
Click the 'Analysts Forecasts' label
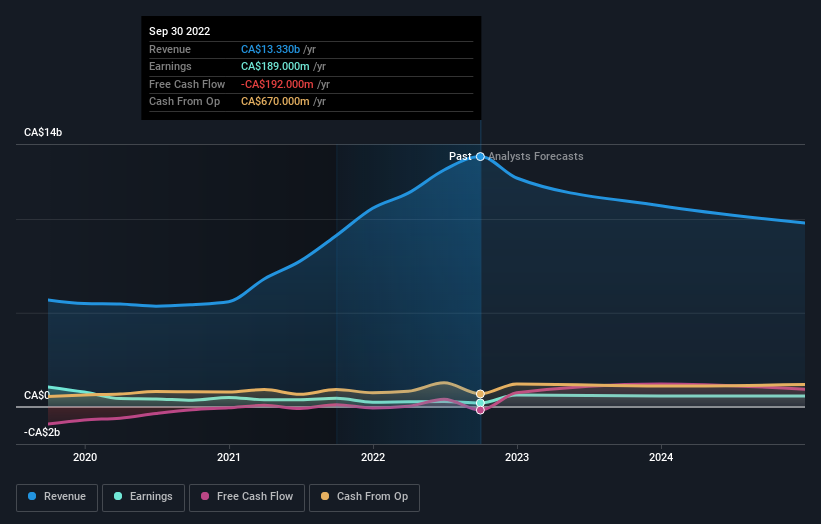point(536,156)
